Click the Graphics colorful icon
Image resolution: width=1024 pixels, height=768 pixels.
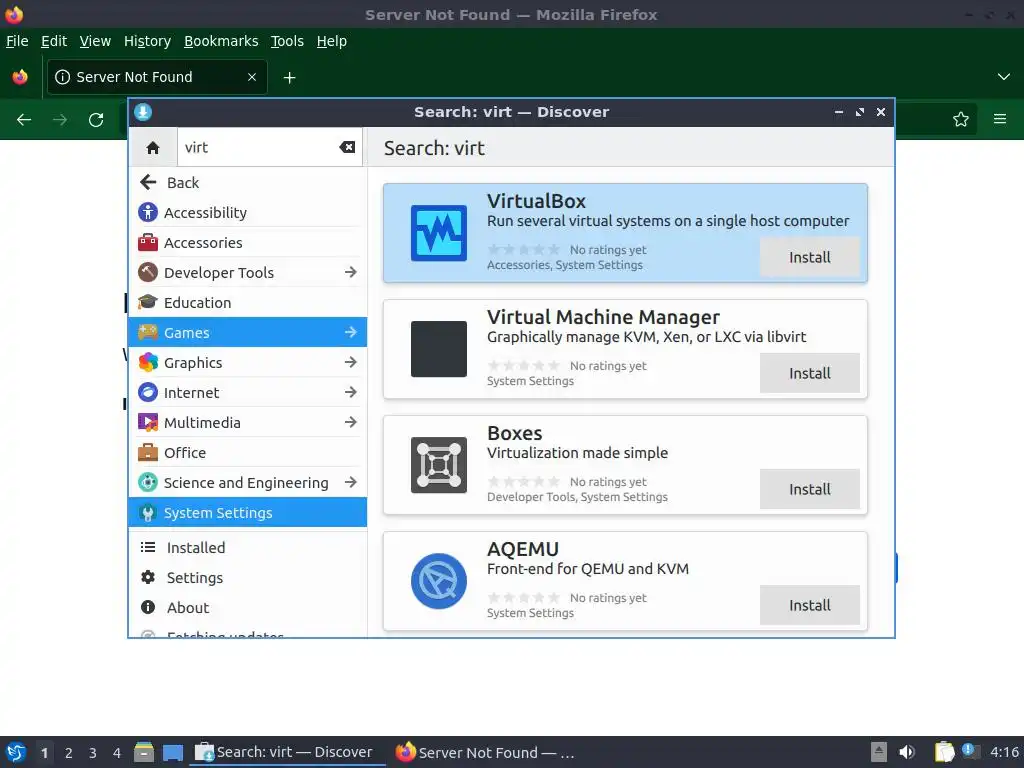pyautogui.click(x=148, y=362)
